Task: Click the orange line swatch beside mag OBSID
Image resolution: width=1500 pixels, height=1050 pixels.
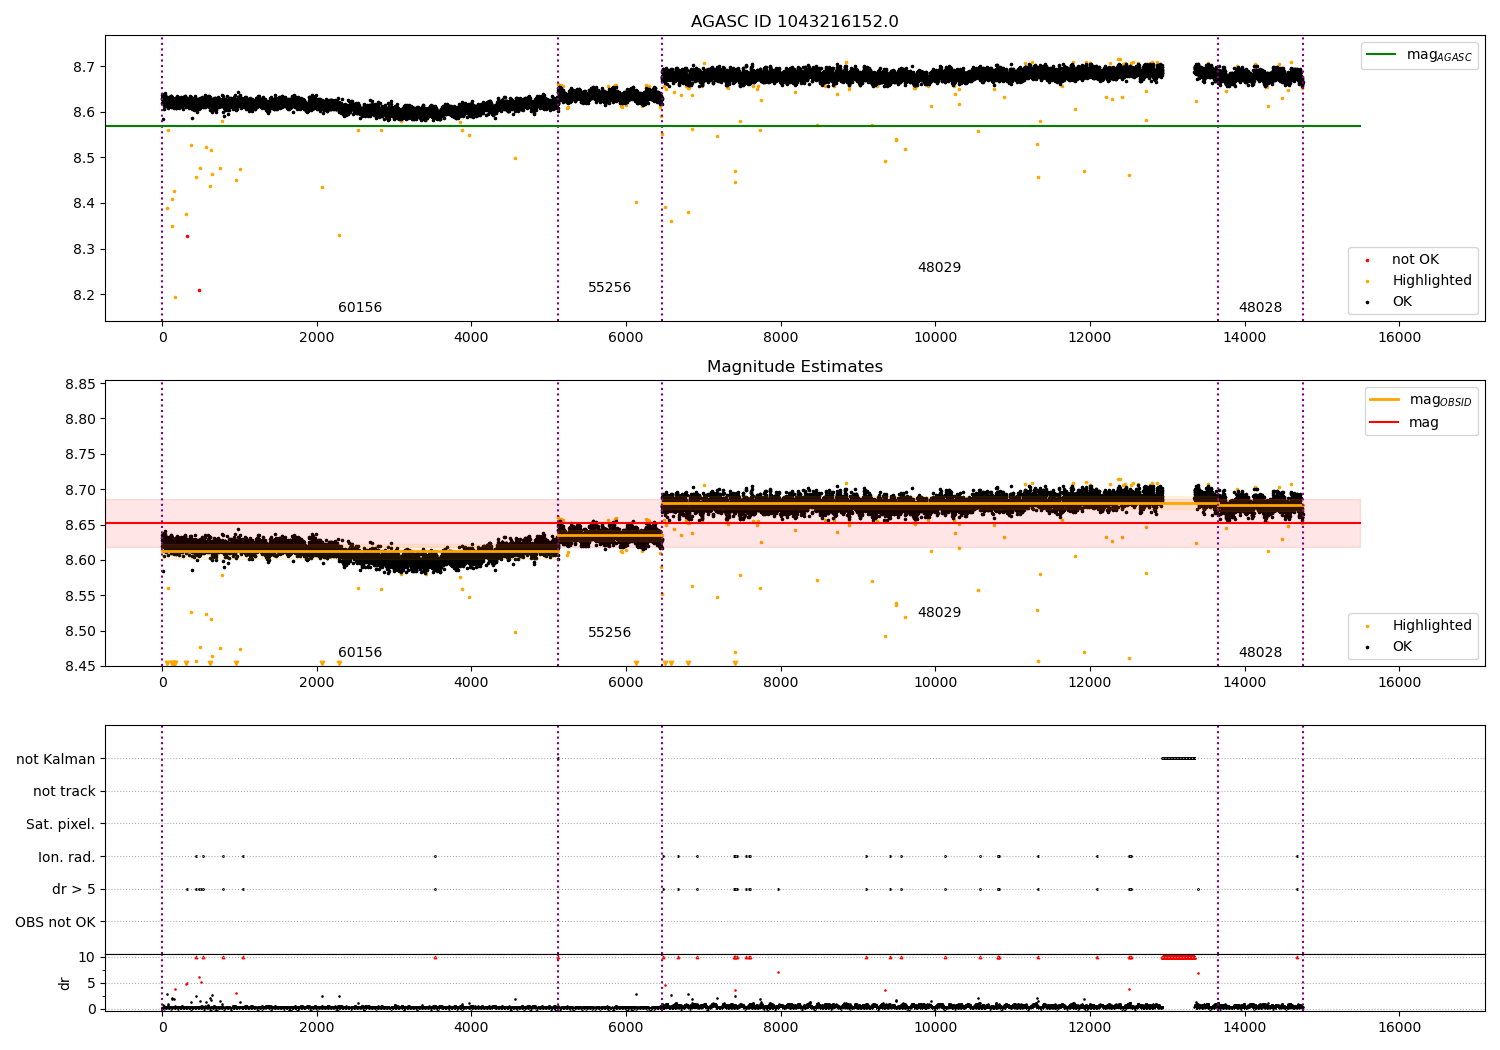Action: [x=1385, y=400]
